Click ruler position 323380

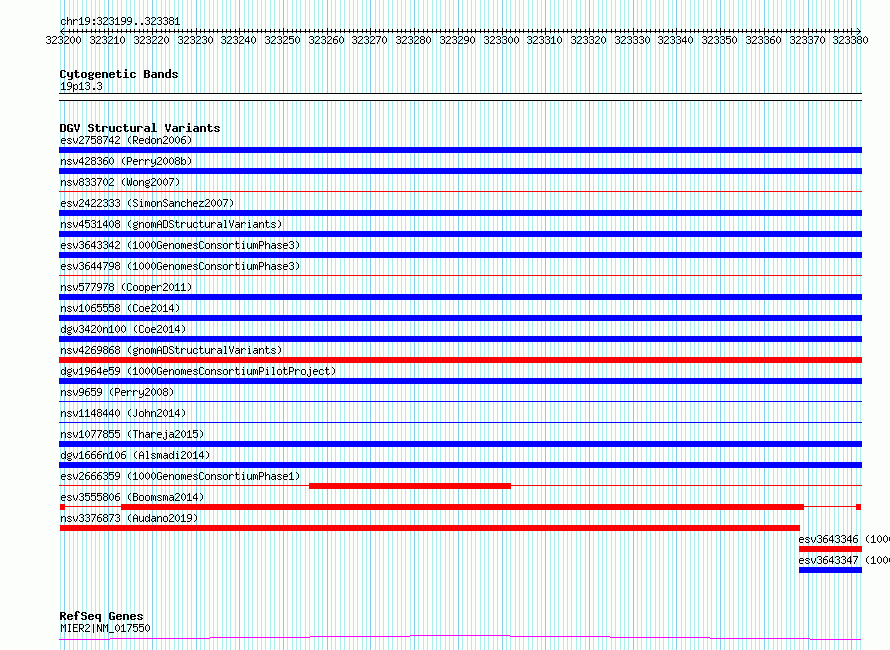pyautogui.click(x=850, y=40)
